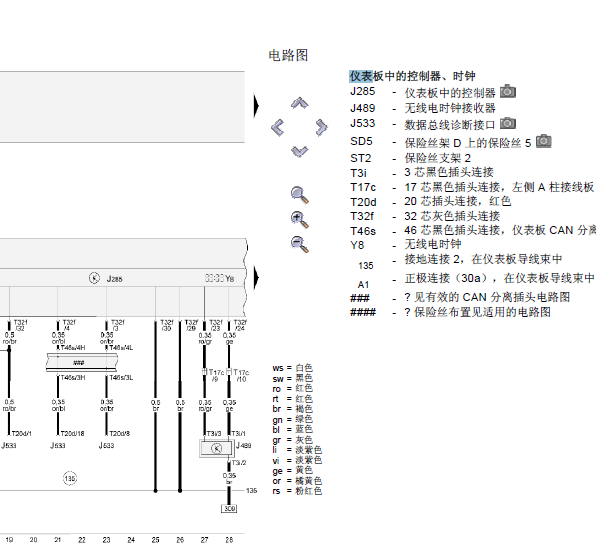Image resolution: width=596 pixels, height=544 pixels.
Task: Select the J489 component box in diagram
Action: 216,449
